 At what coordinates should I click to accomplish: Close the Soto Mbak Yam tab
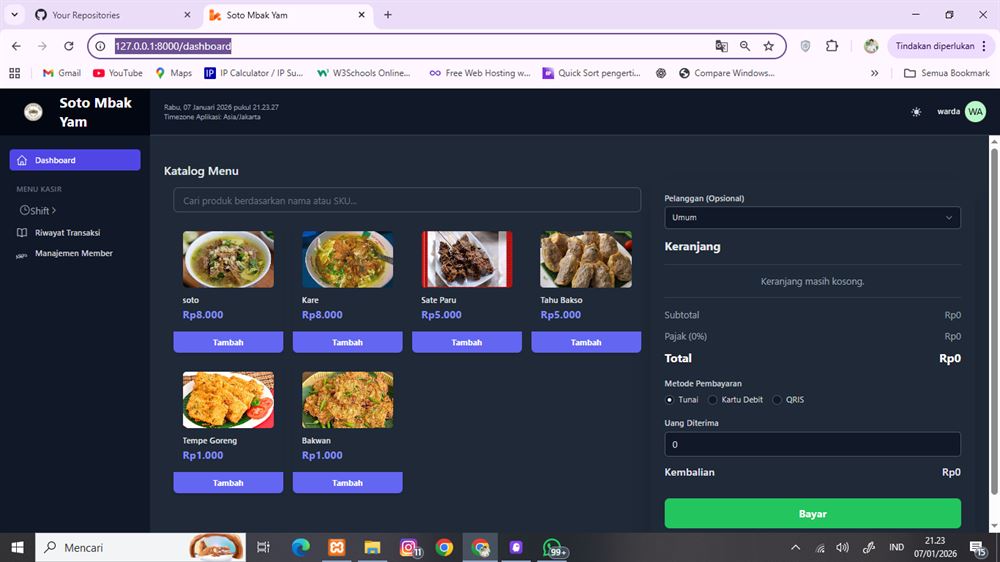(x=362, y=15)
